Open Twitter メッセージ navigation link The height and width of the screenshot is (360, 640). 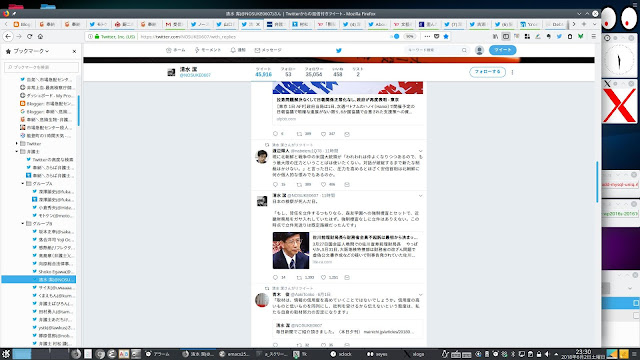(x=268, y=50)
